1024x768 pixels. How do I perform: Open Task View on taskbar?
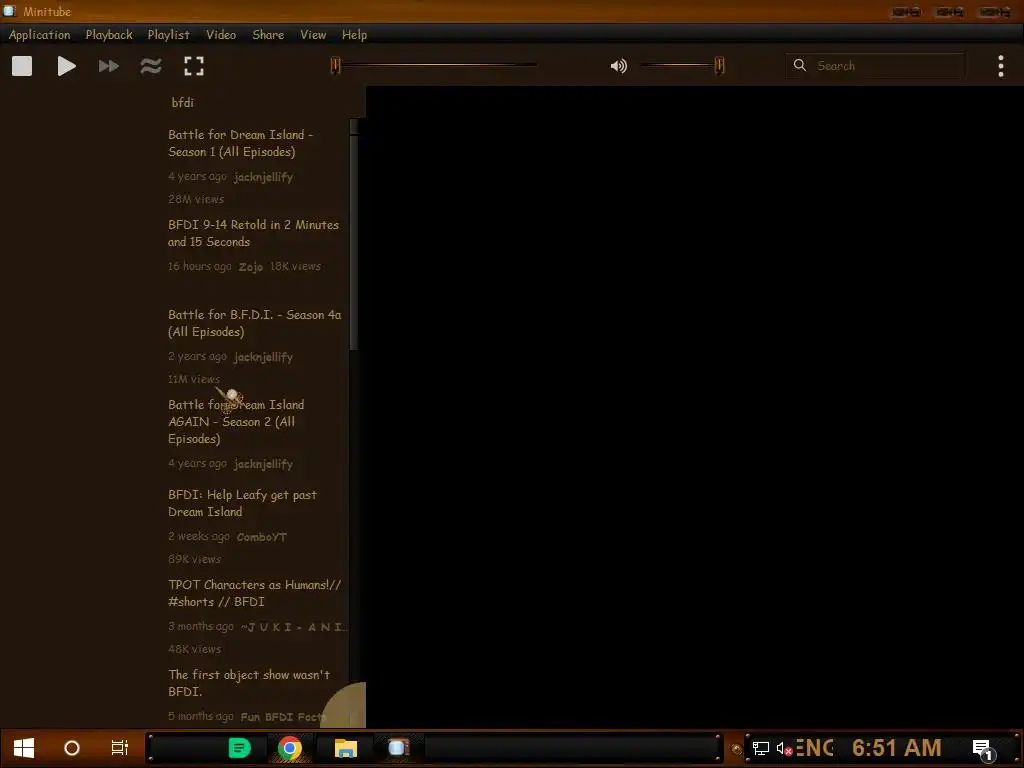pos(120,748)
